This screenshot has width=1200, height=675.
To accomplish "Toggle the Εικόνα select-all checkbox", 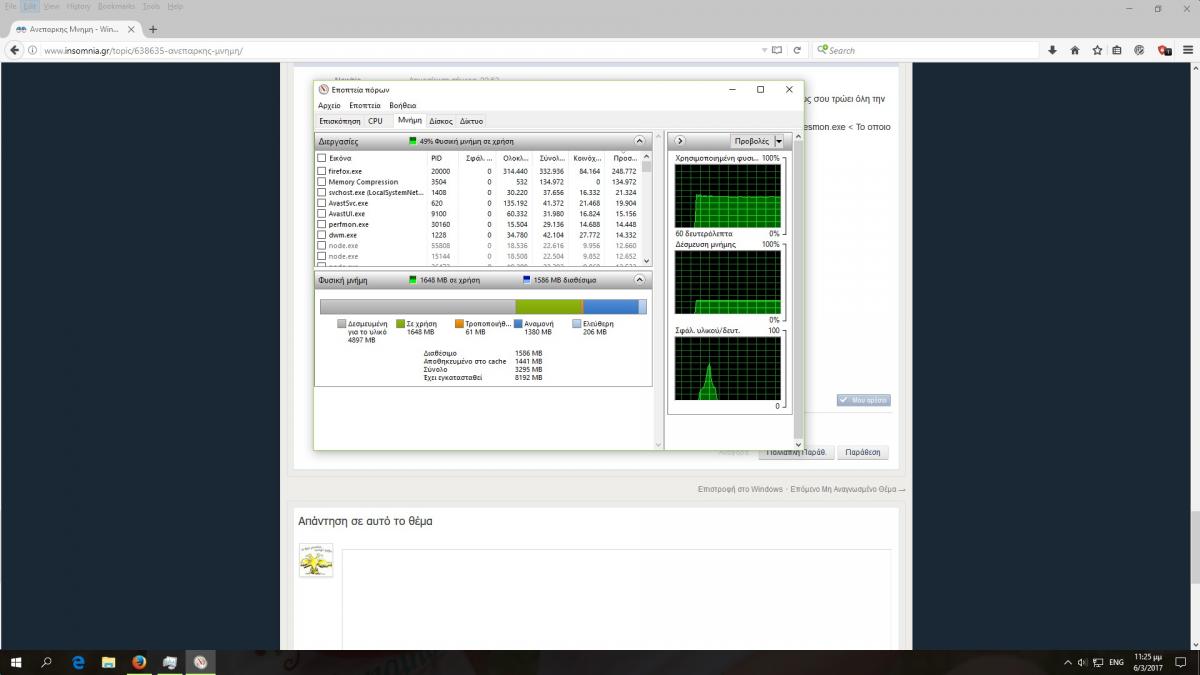I will [x=322, y=158].
